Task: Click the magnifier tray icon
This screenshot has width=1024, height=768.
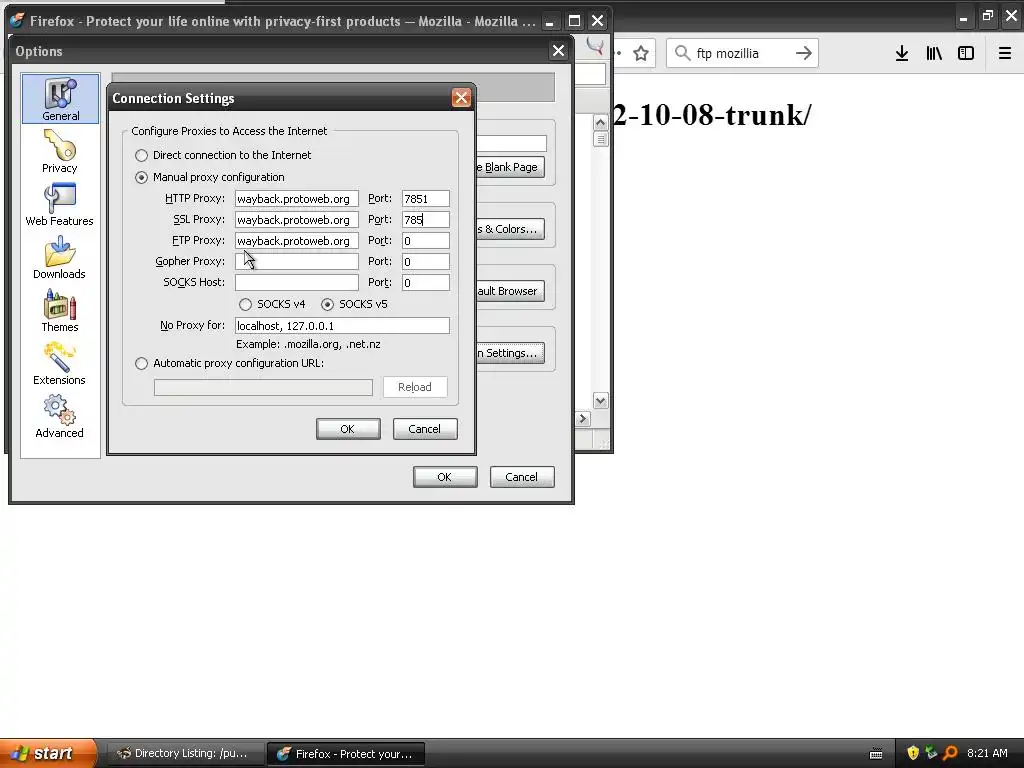Action: pos(950,753)
